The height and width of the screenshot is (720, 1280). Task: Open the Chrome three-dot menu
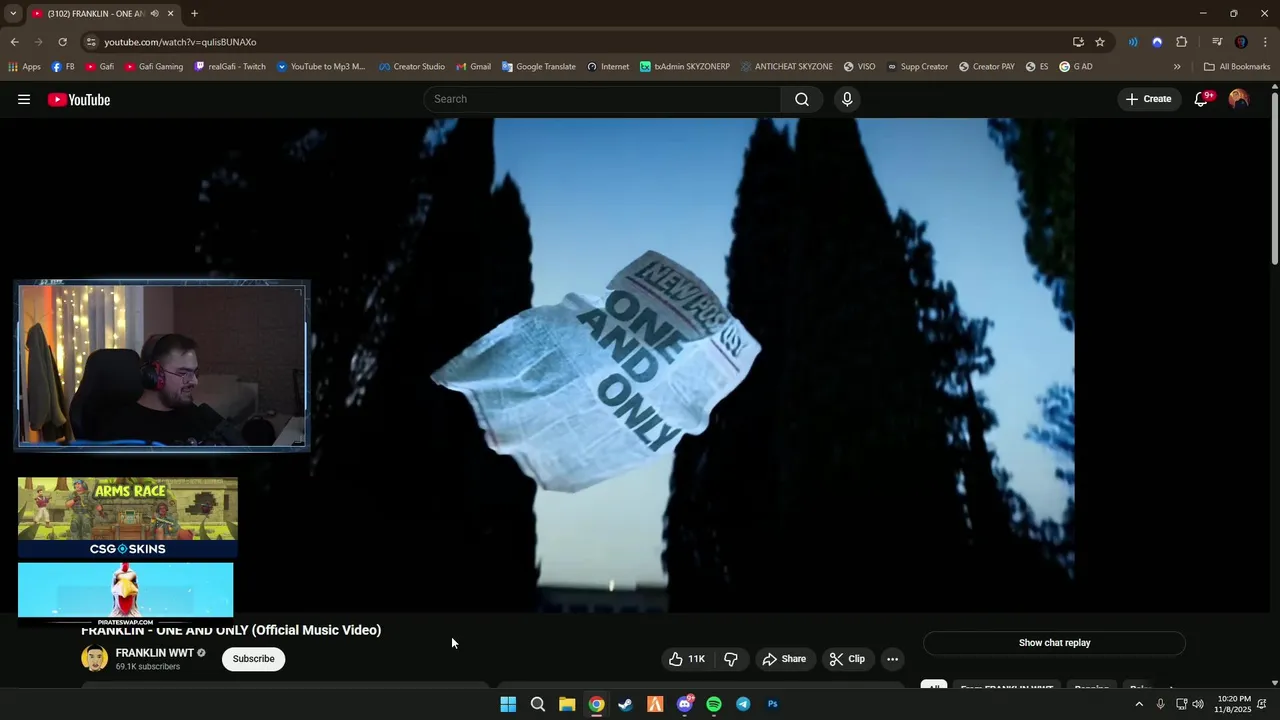[x=1265, y=42]
